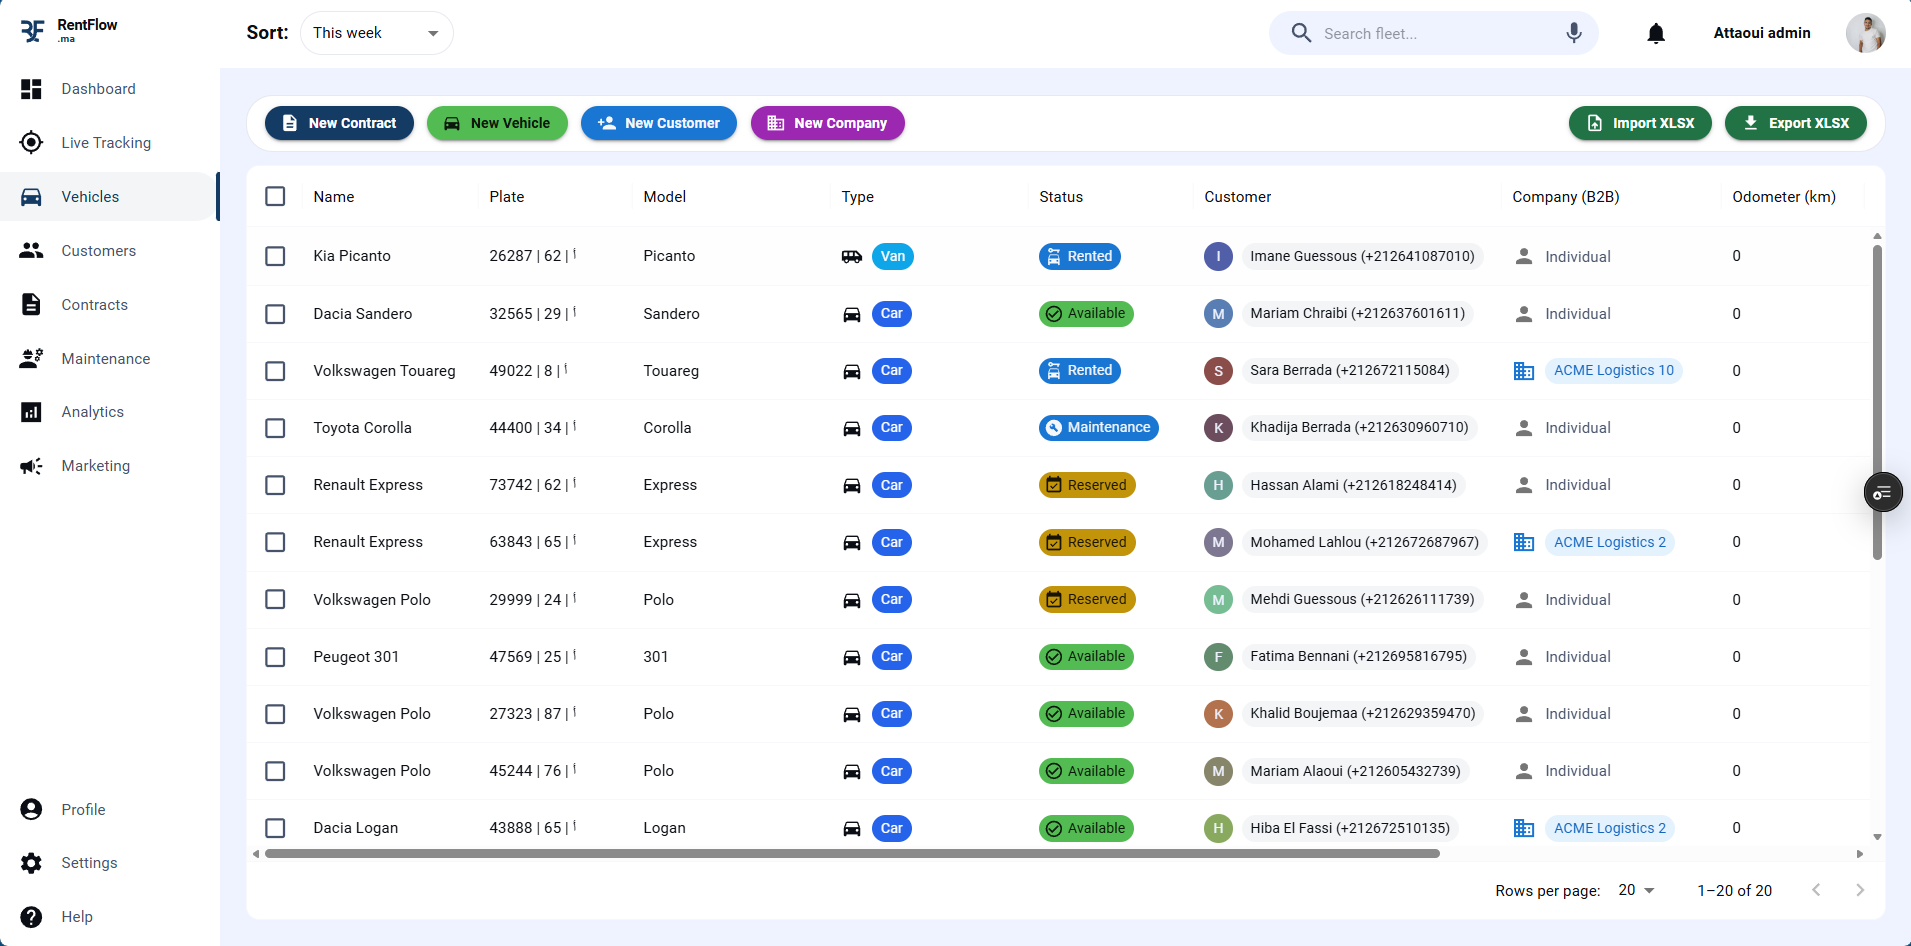Image resolution: width=1911 pixels, height=946 pixels.
Task: Open Profile page from sidebar
Action: coord(109,810)
